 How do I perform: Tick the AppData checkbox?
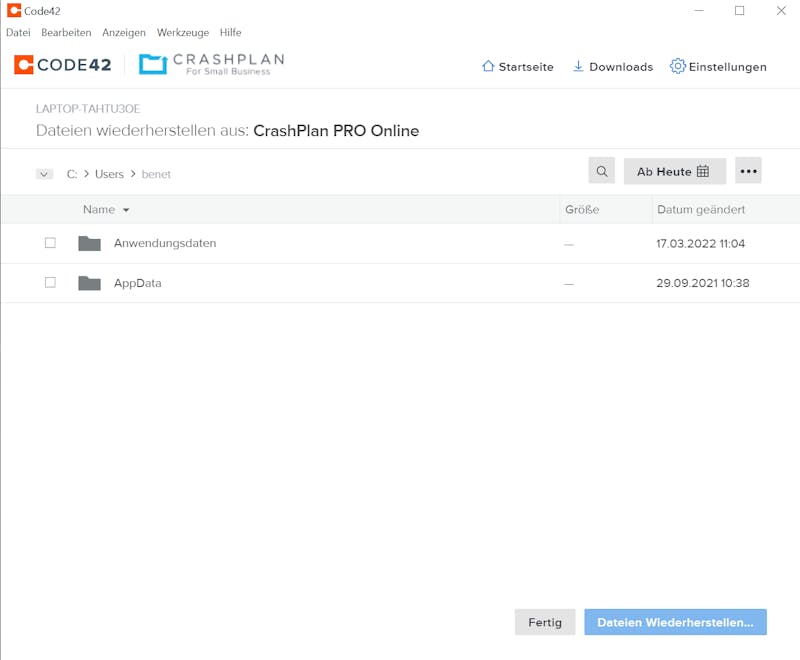(50, 283)
